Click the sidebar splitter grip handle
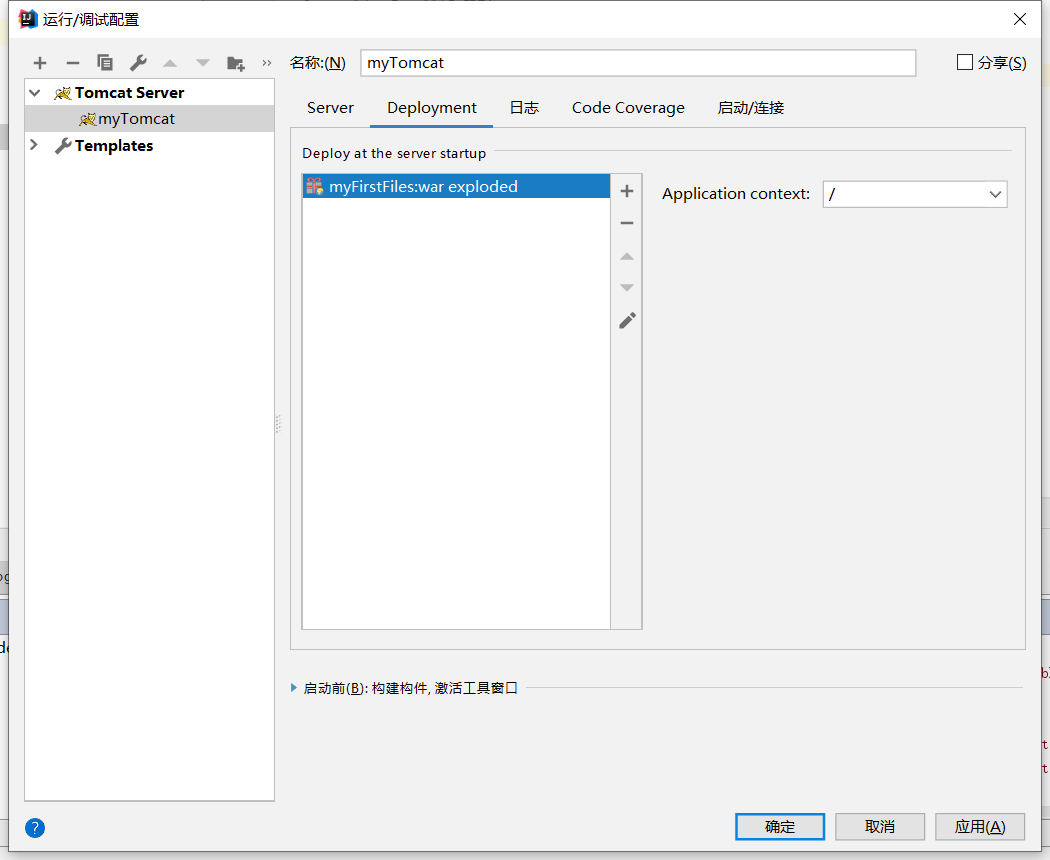Image resolution: width=1050 pixels, height=860 pixels. (x=278, y=424)
